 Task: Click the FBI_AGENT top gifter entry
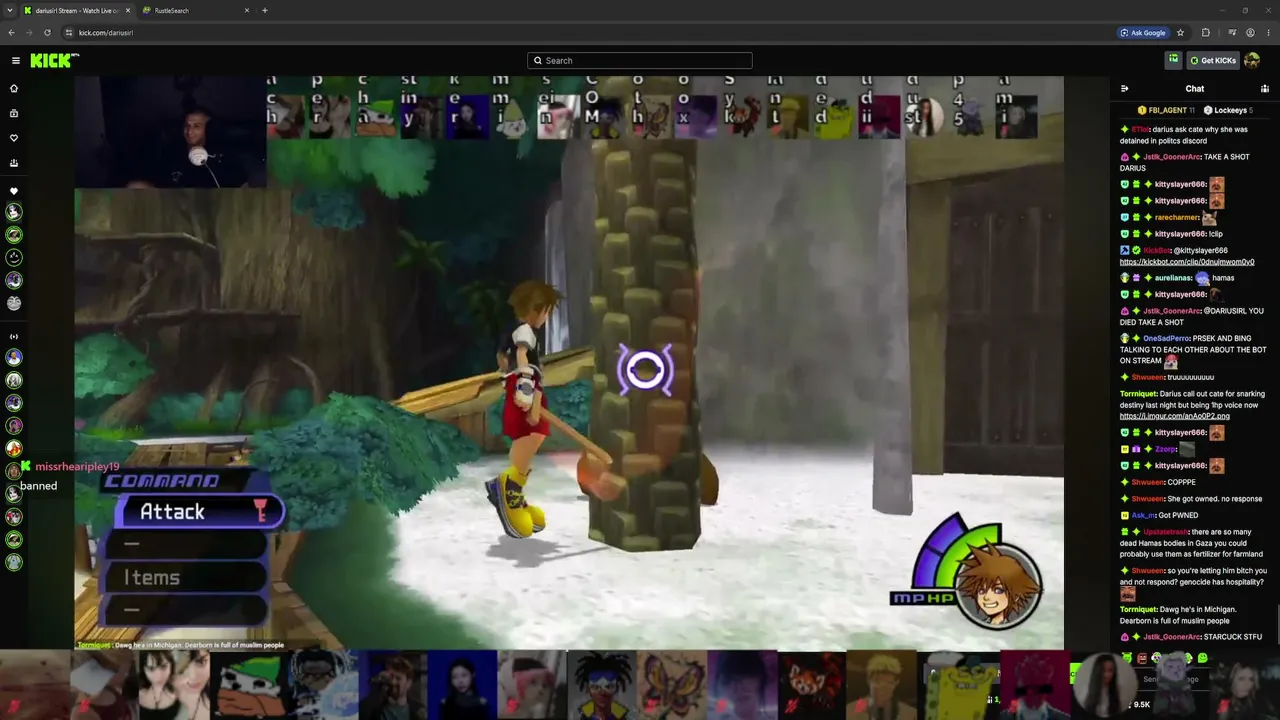click(x=1166, y=110)
